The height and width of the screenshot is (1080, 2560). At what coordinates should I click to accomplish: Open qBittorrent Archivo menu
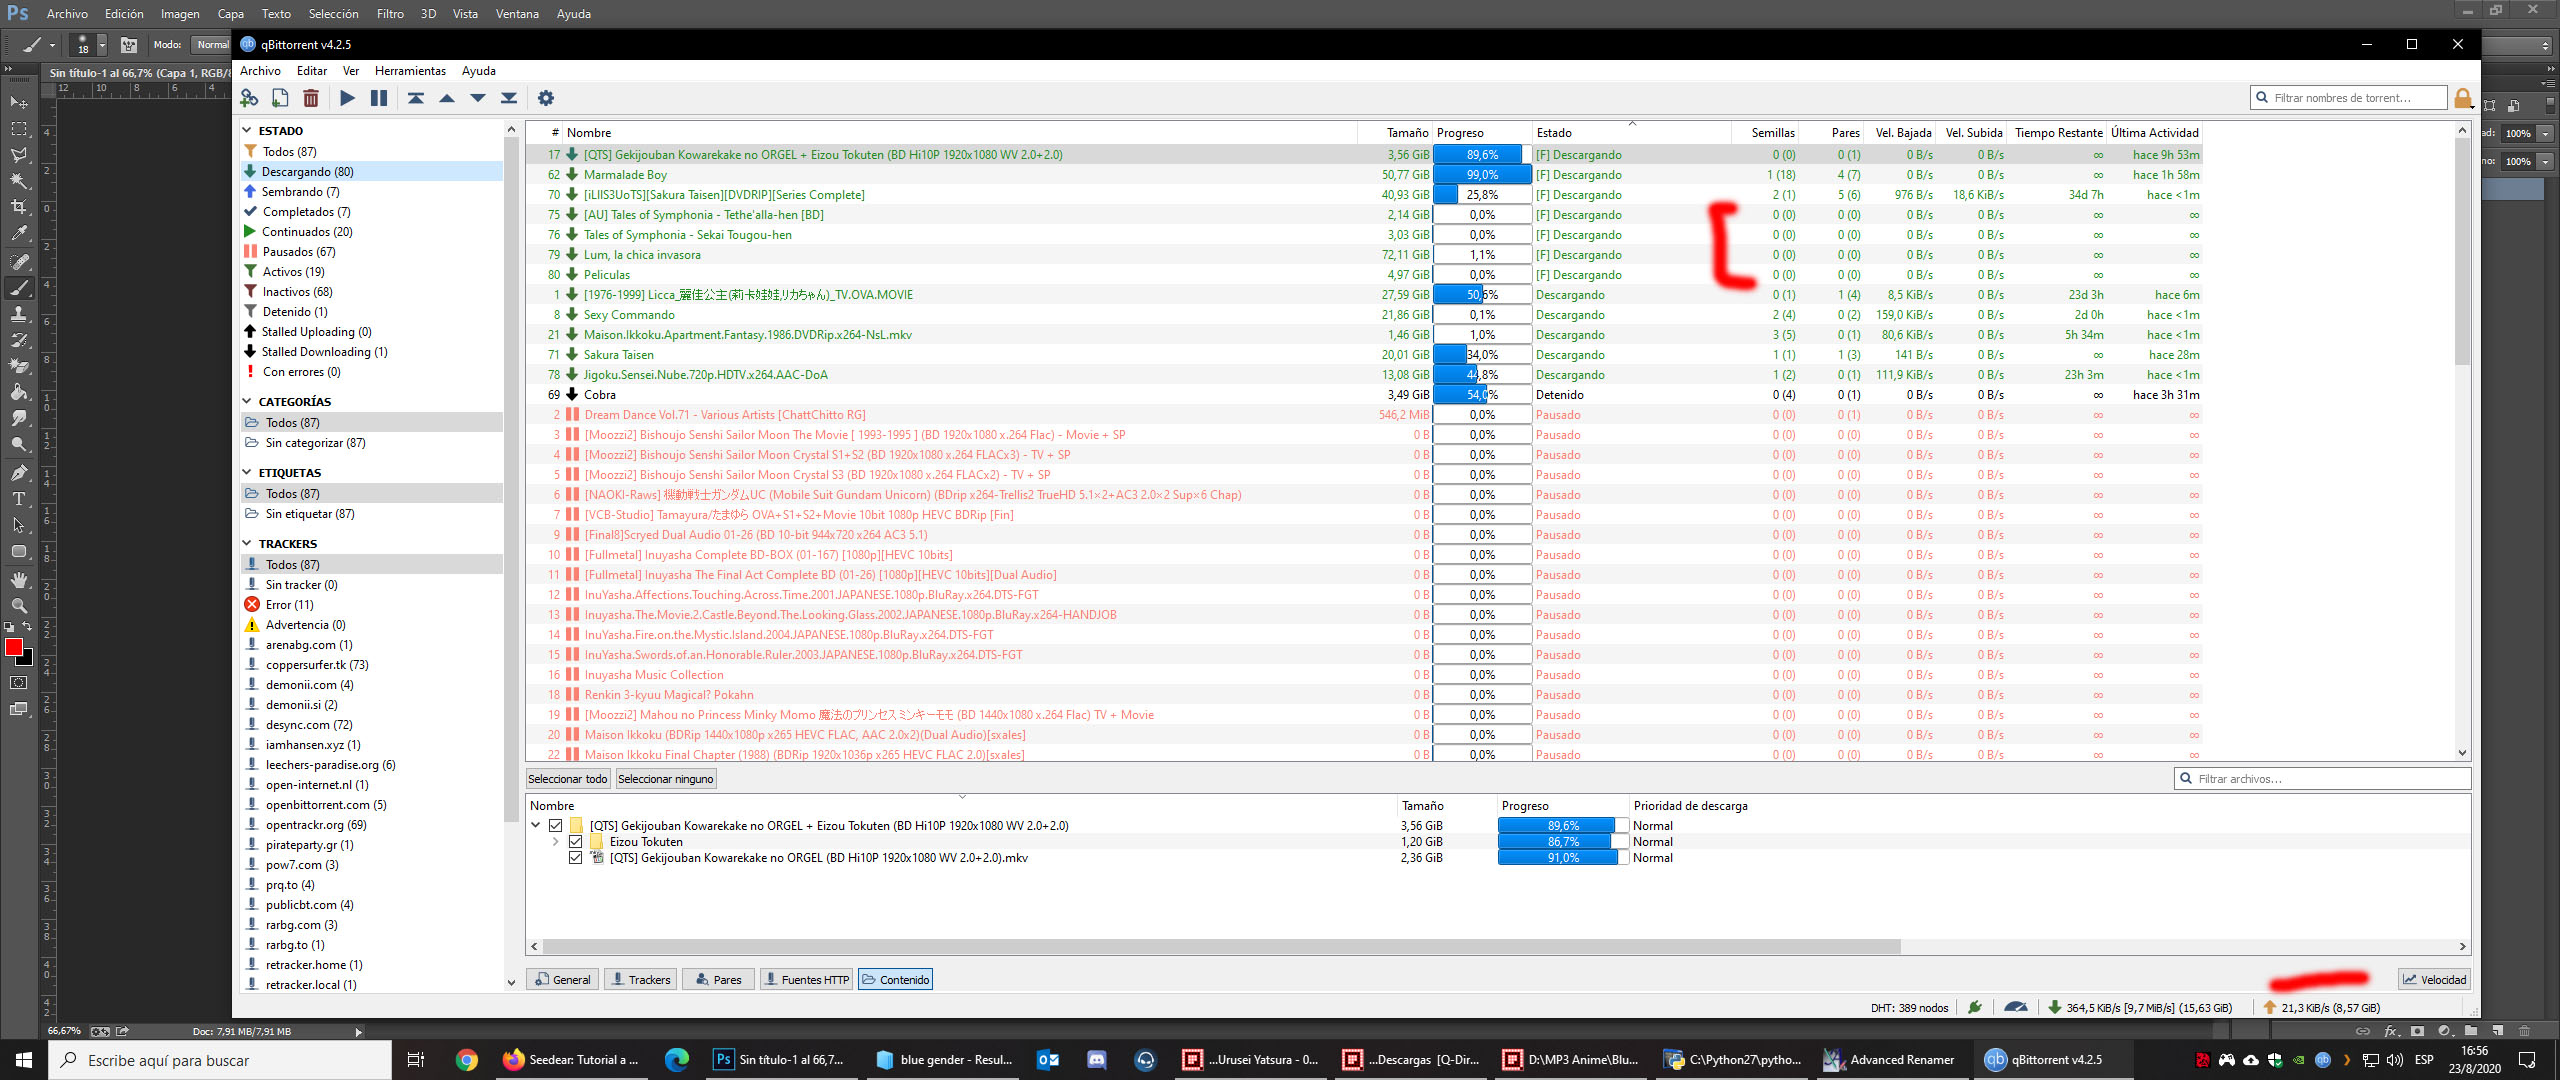260,71
